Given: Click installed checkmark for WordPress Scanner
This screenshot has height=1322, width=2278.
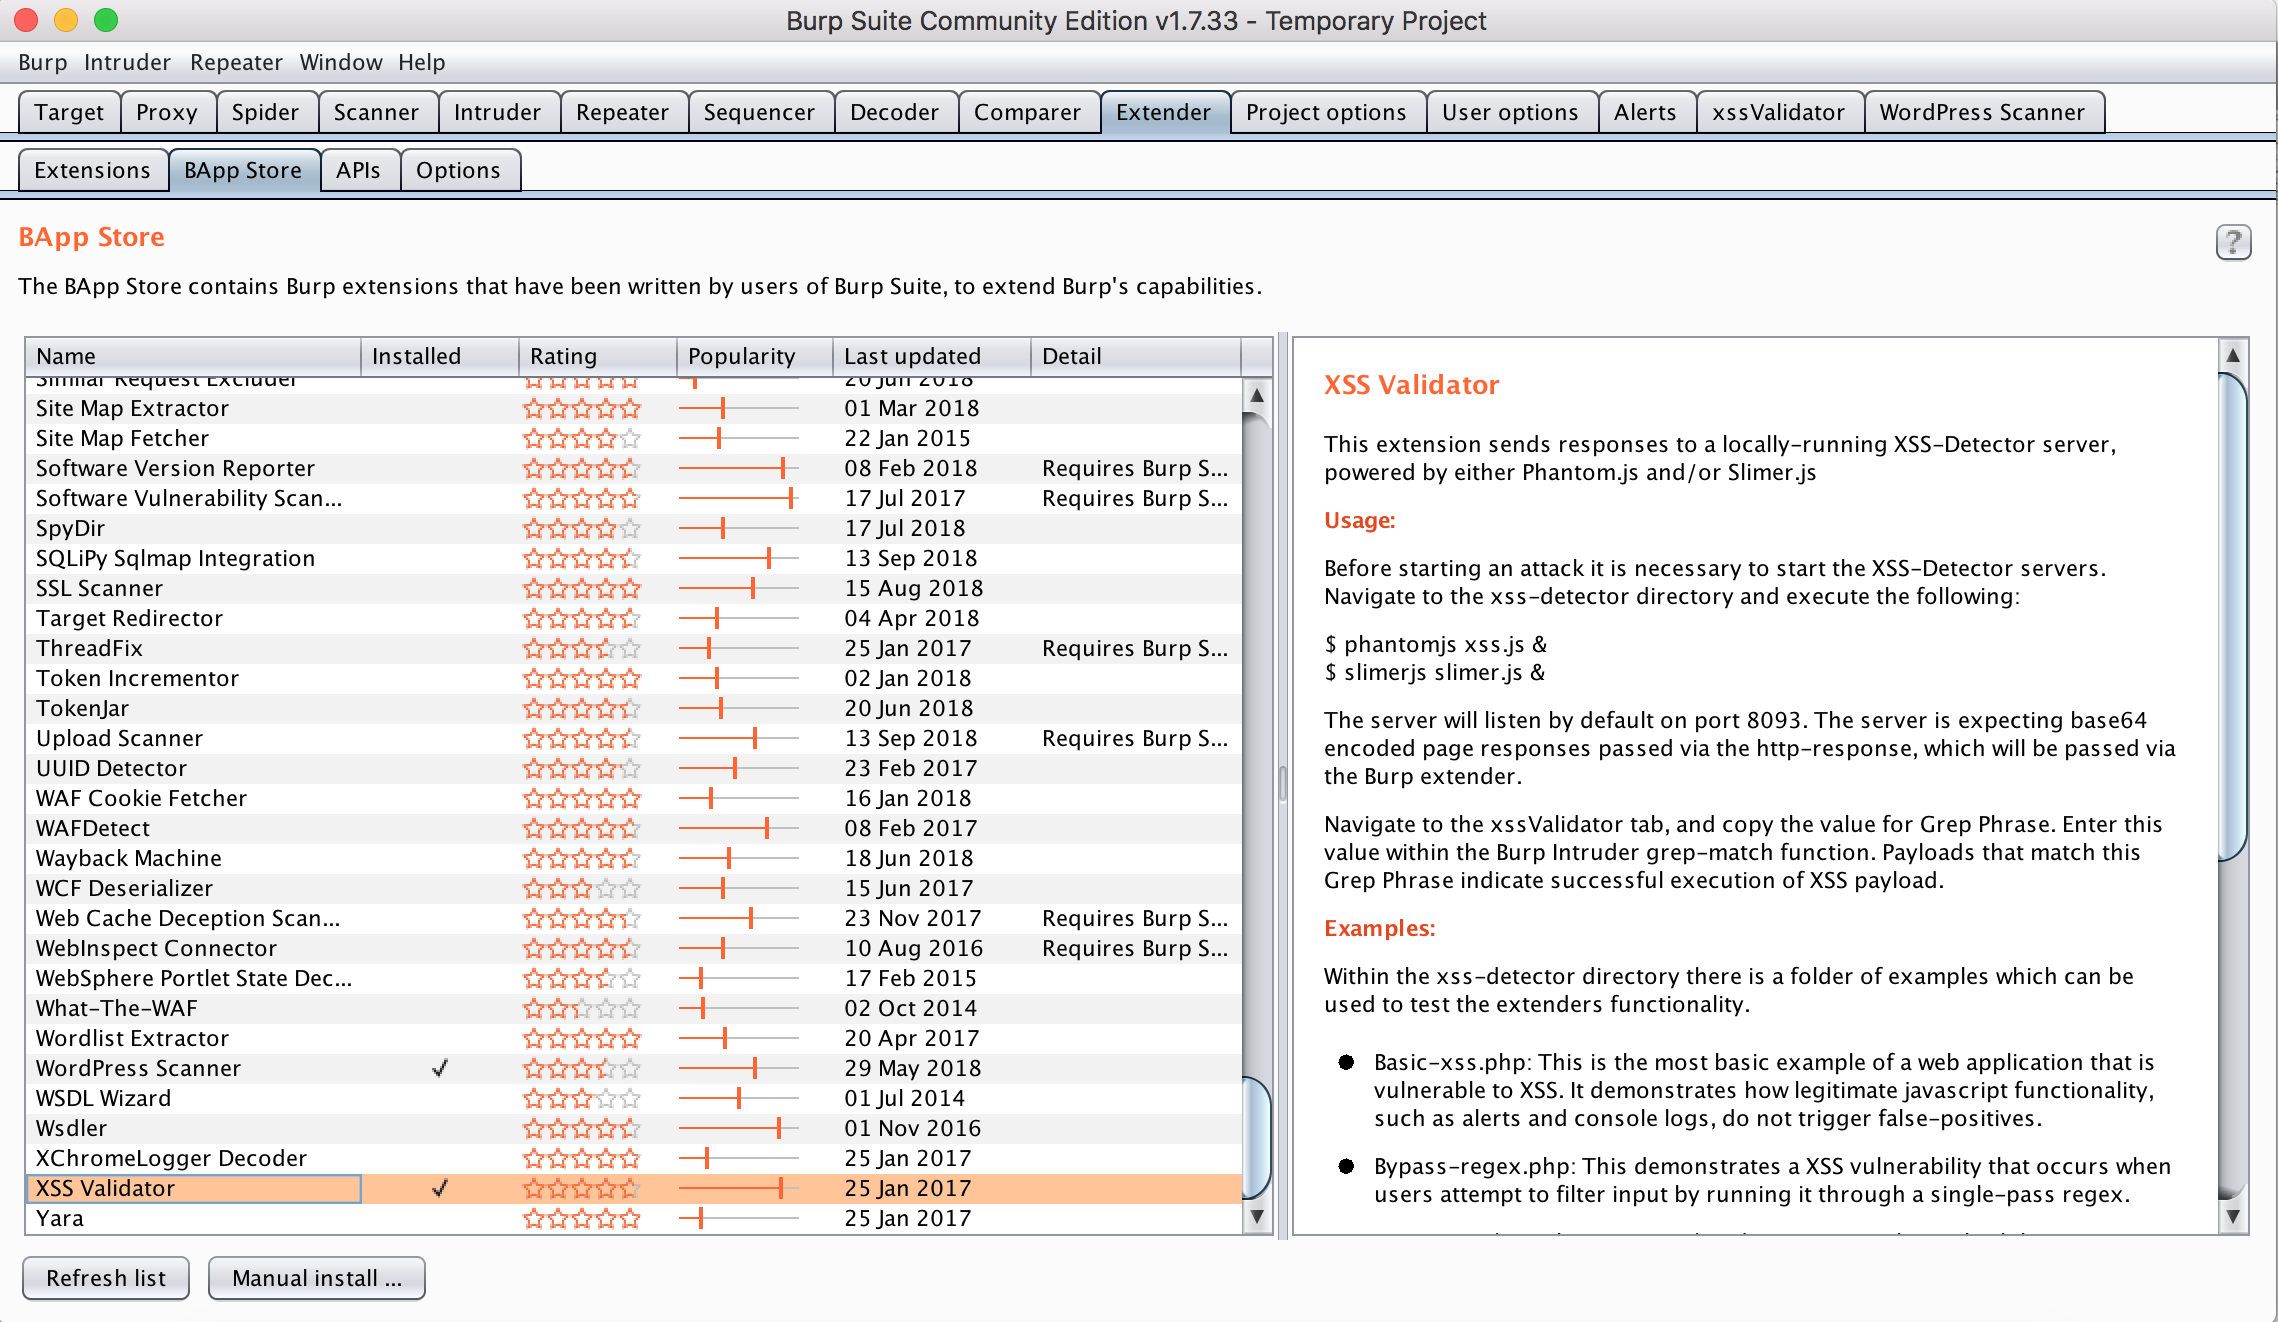Looking at the screenshot, I should [439, 1068].
